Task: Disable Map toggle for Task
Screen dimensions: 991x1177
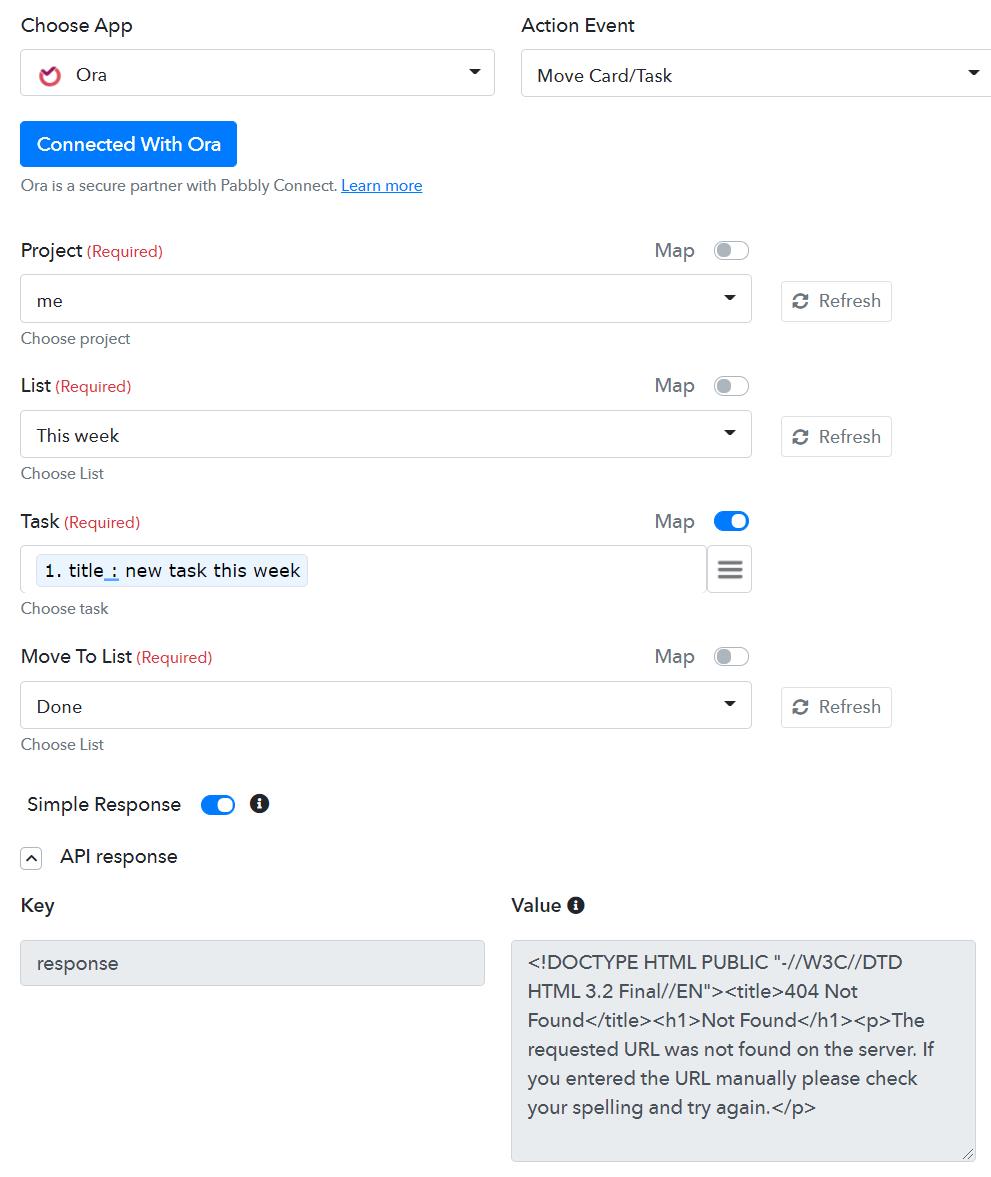Action: pos(731,521)
